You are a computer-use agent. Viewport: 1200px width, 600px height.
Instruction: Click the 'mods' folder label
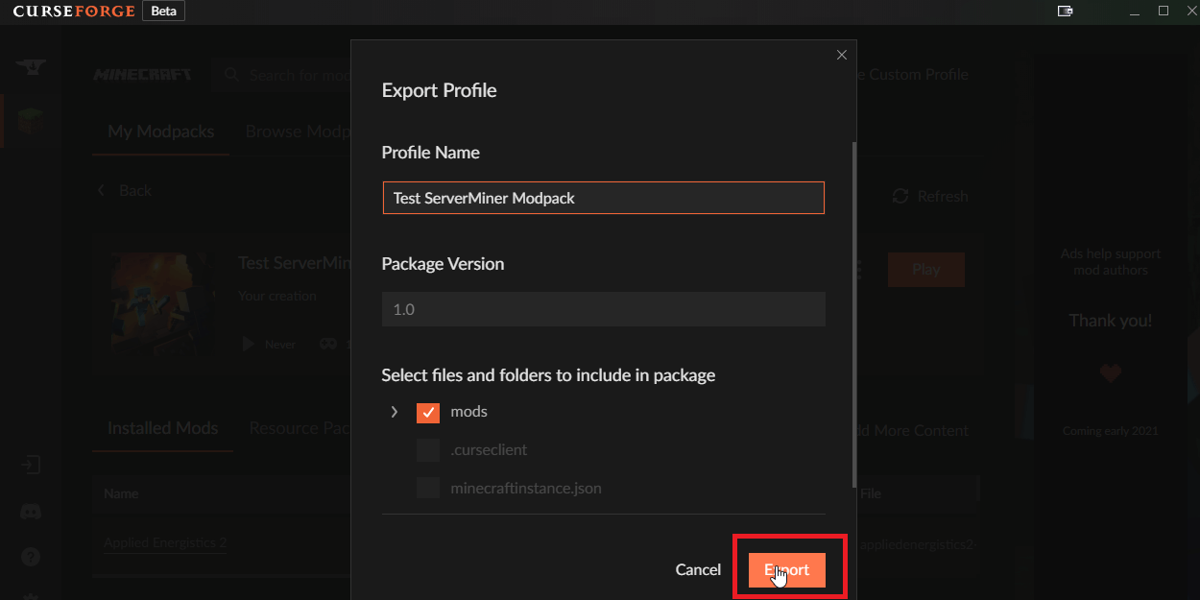pyautogui.click(x=469, y=412)
